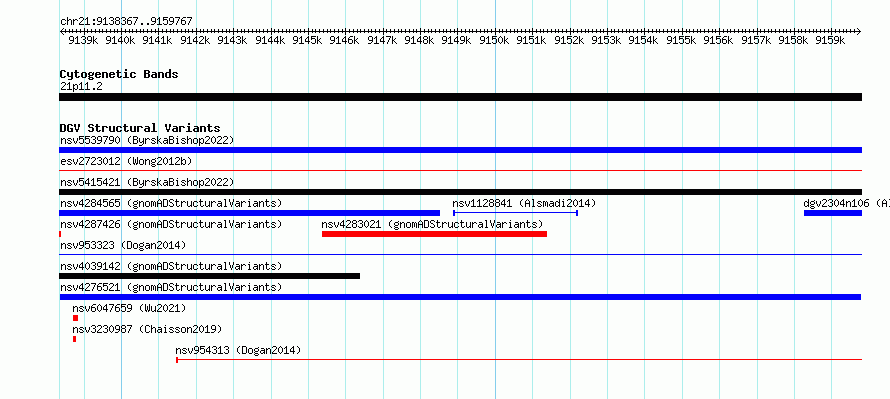Click the DGV Structural Variants track title

tap(140, 128)
